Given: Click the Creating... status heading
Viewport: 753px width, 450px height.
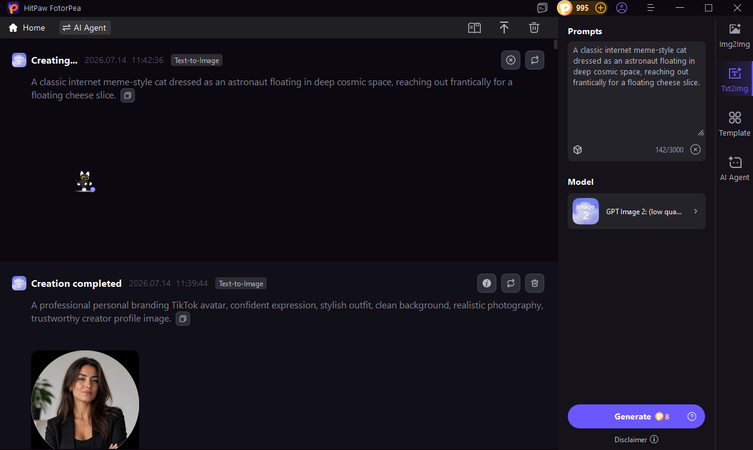Looking at the screenshot, I should click(x=54, y=61).
